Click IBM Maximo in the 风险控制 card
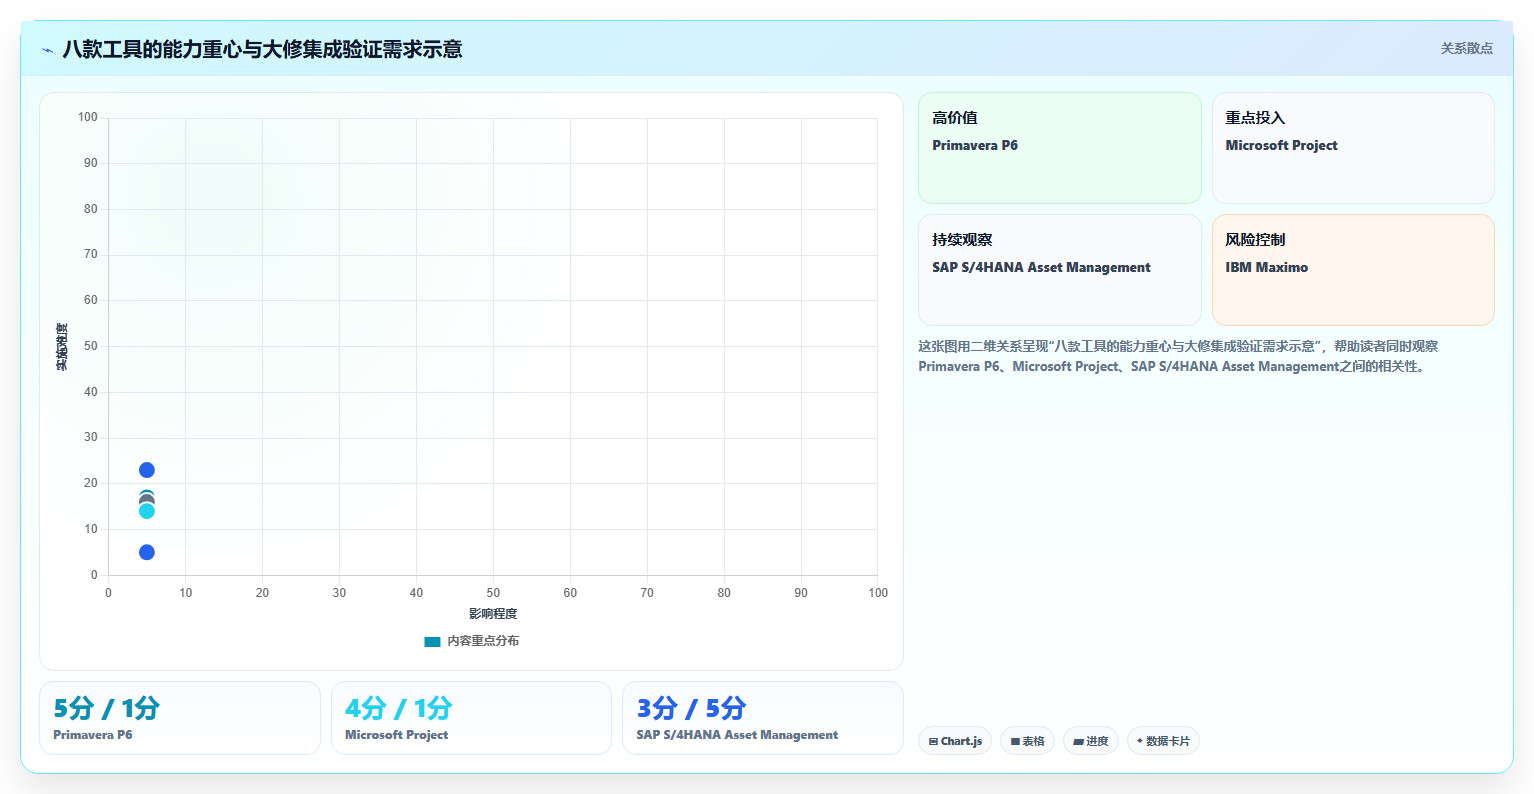Image resolution: width=1534 pixels, height=794 pixels. point(1266,267)
